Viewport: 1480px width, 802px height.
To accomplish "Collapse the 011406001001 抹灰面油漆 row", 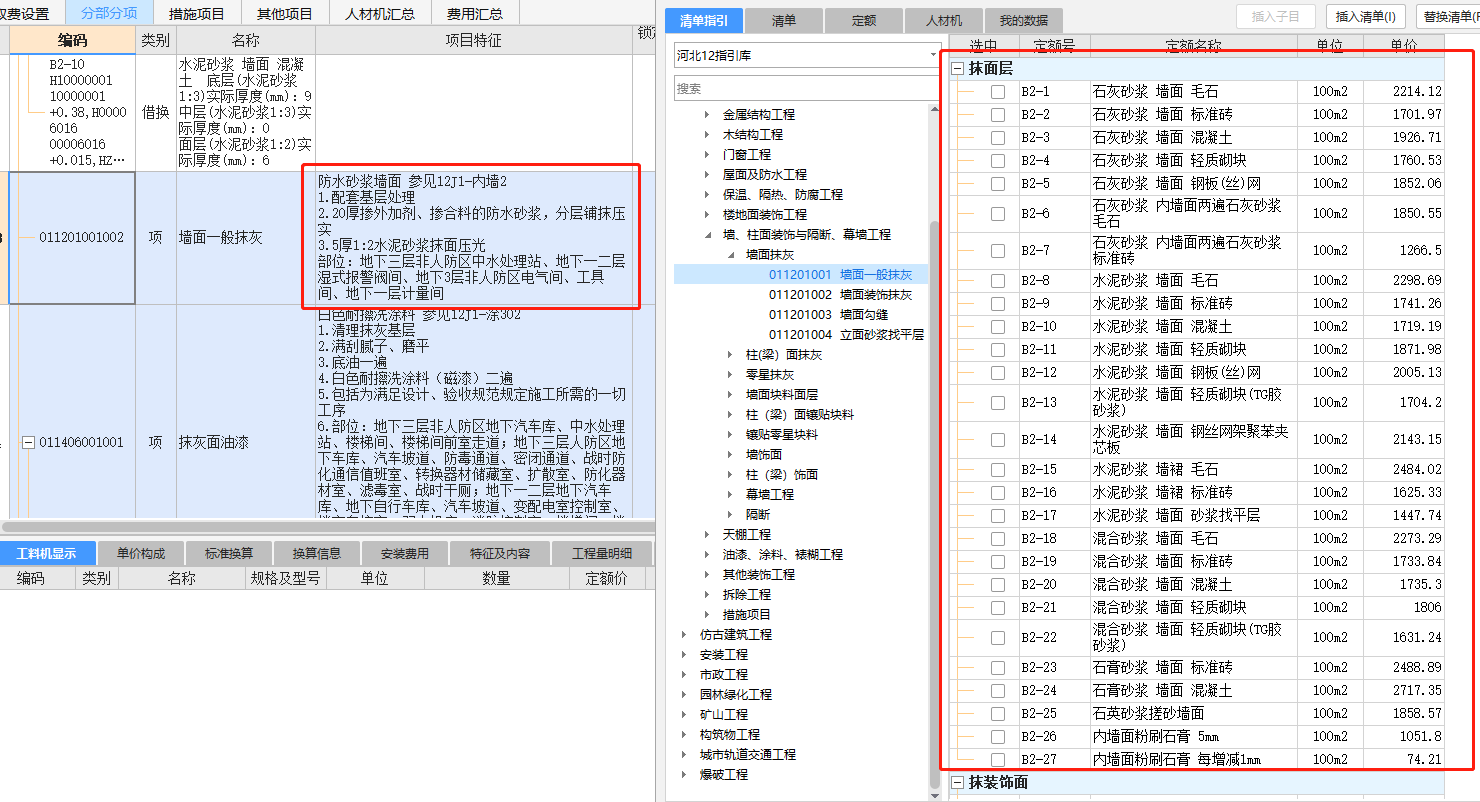I will click(29, 443).
